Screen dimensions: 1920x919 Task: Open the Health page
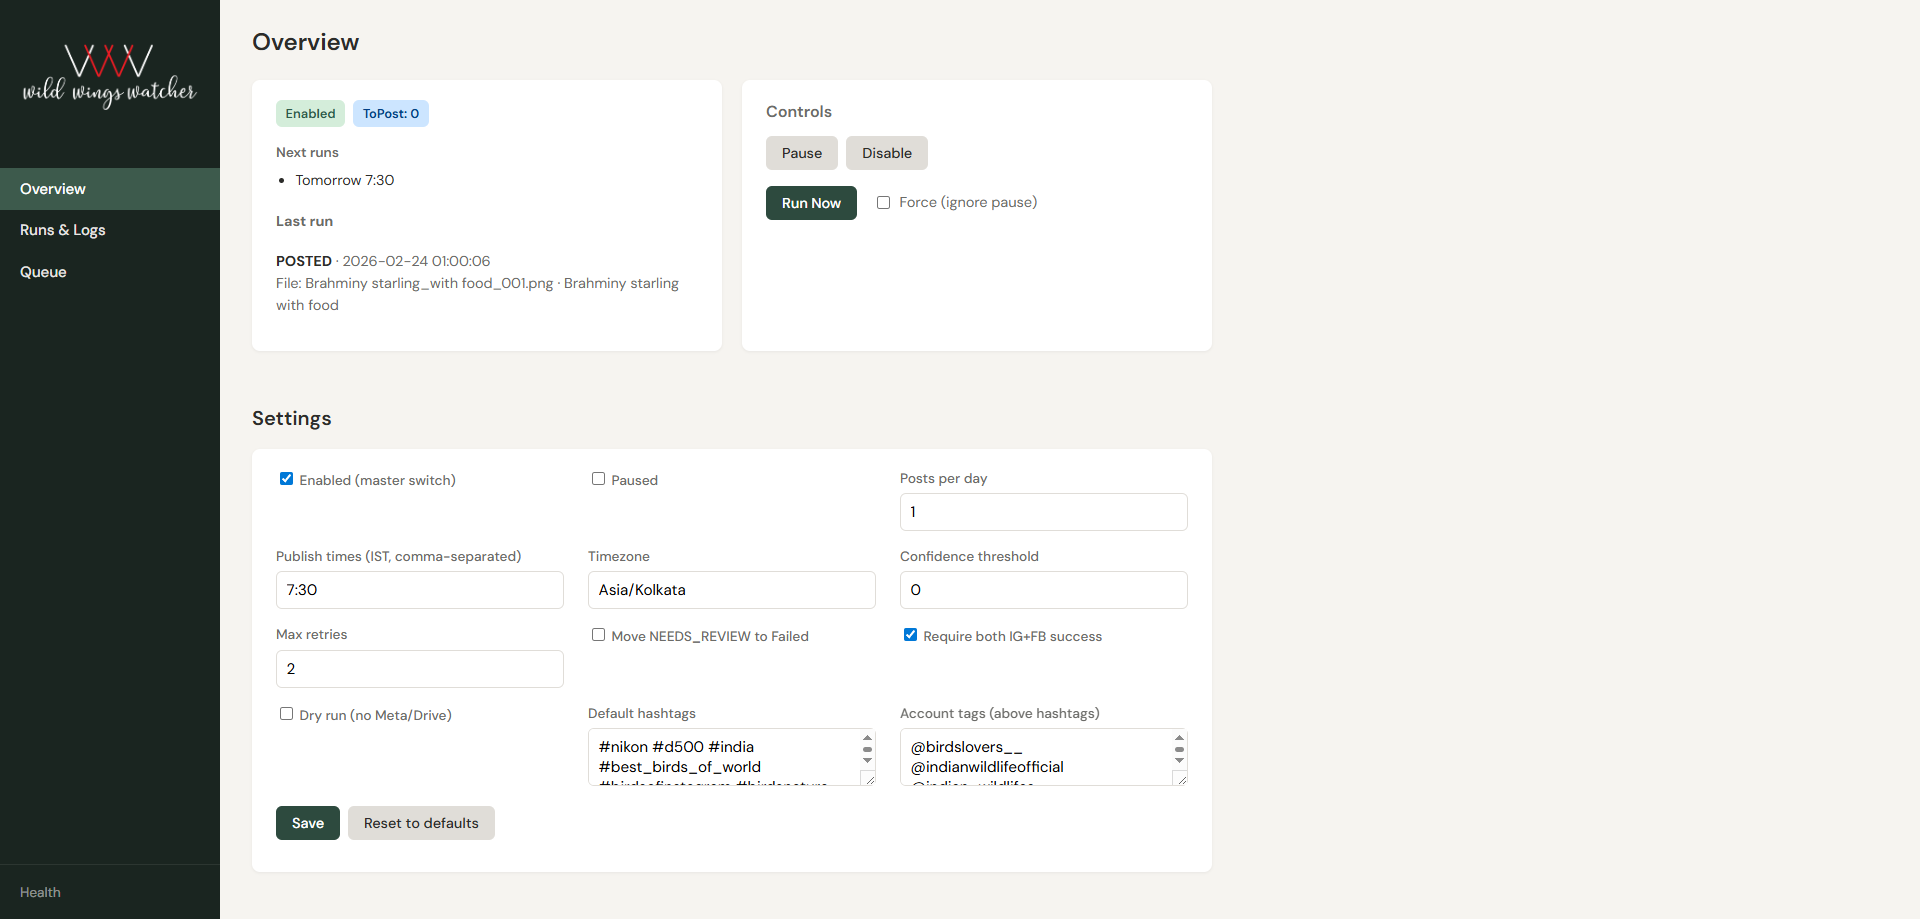coord(40,892)
